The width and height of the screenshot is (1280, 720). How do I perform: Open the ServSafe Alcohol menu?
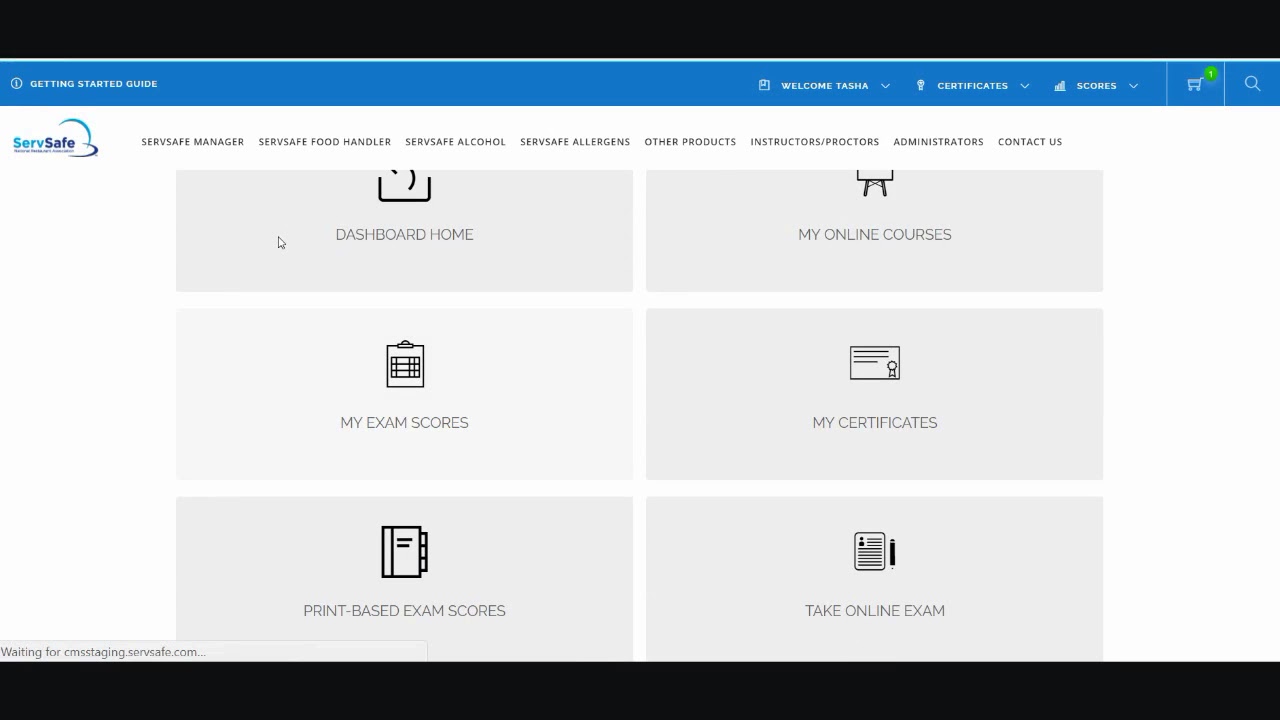pyautogui.click(x=455, y=142)
